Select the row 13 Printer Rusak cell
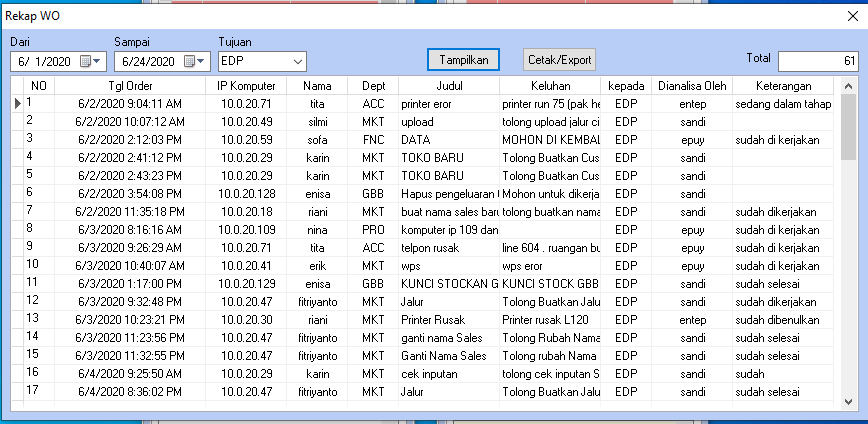Viewport: 868px width, 424px height. pyautogui.click(x=449, y=319)
